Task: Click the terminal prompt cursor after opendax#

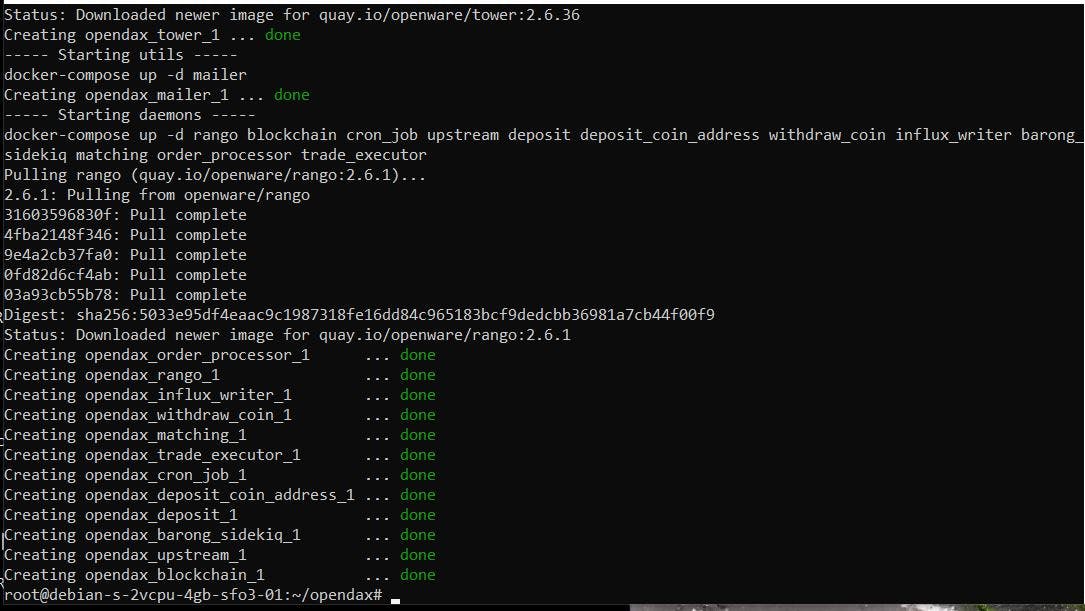Action: pos(395,600)
